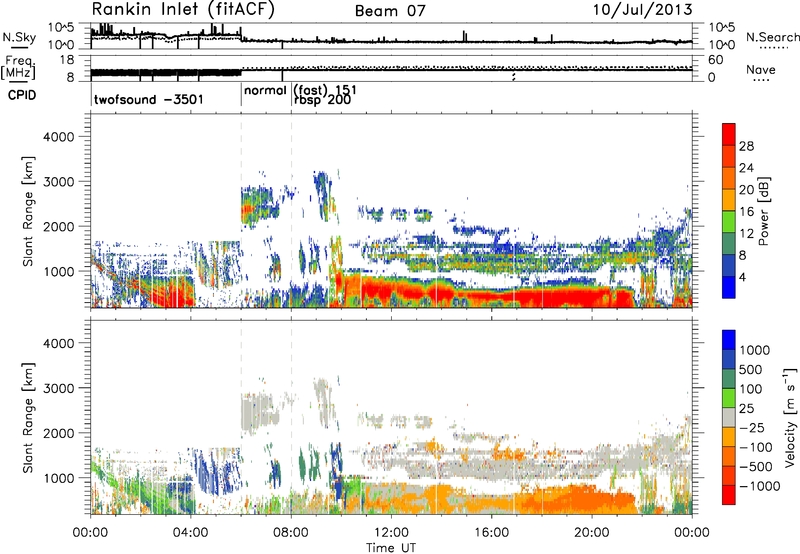
Task: Click the 'Freq. [MHz]' axis label
Action: tap(18, 68)
